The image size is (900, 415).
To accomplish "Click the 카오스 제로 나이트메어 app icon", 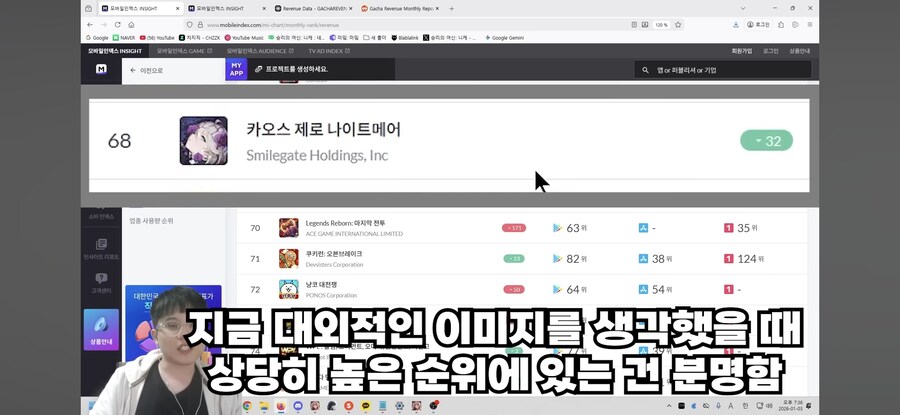I will [203, 141].
